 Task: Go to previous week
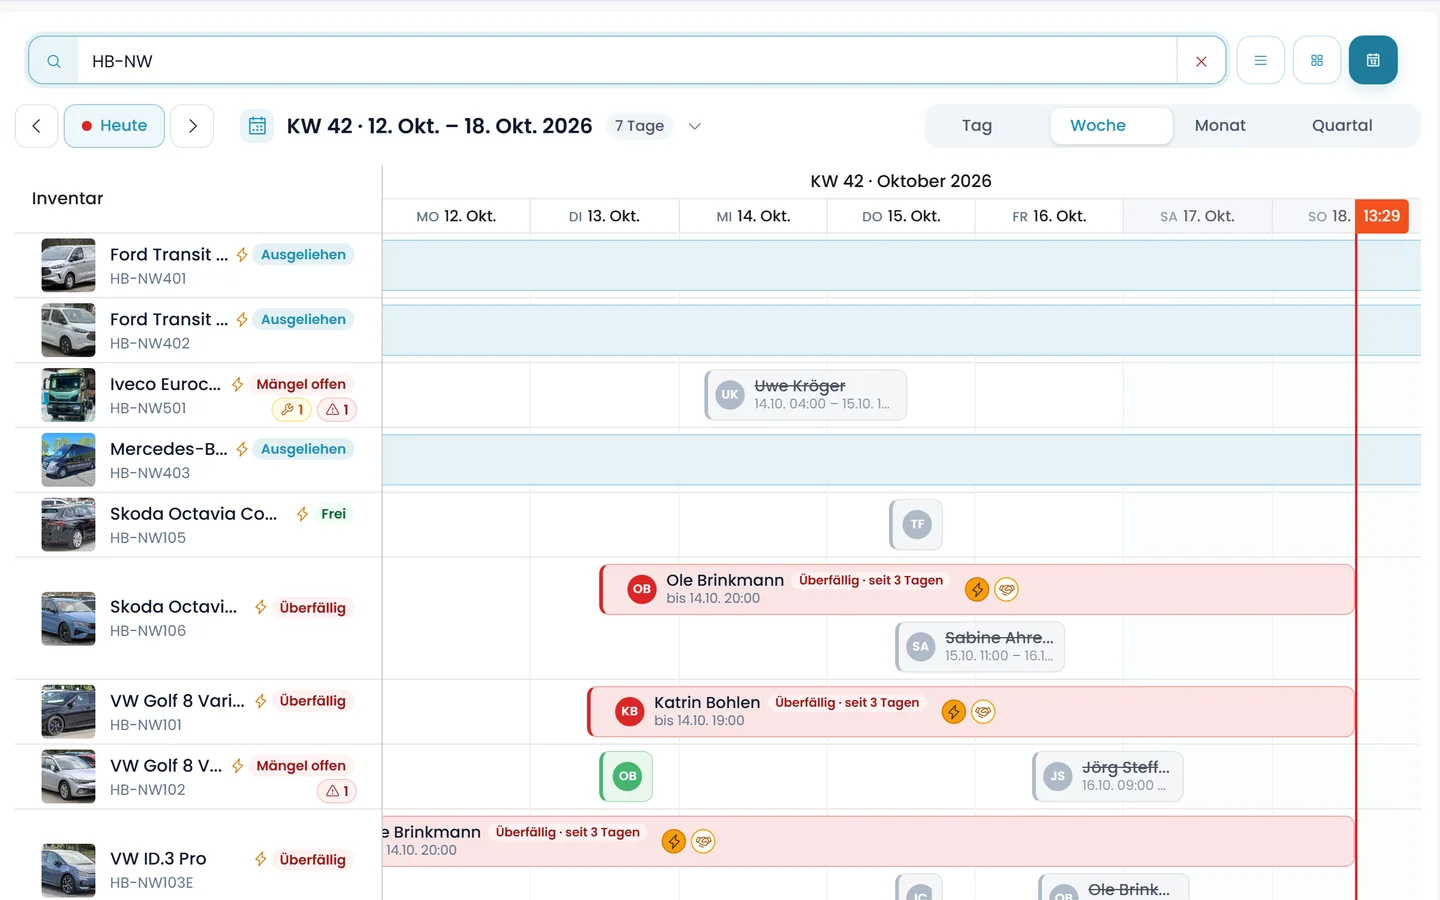click(36, 126)
